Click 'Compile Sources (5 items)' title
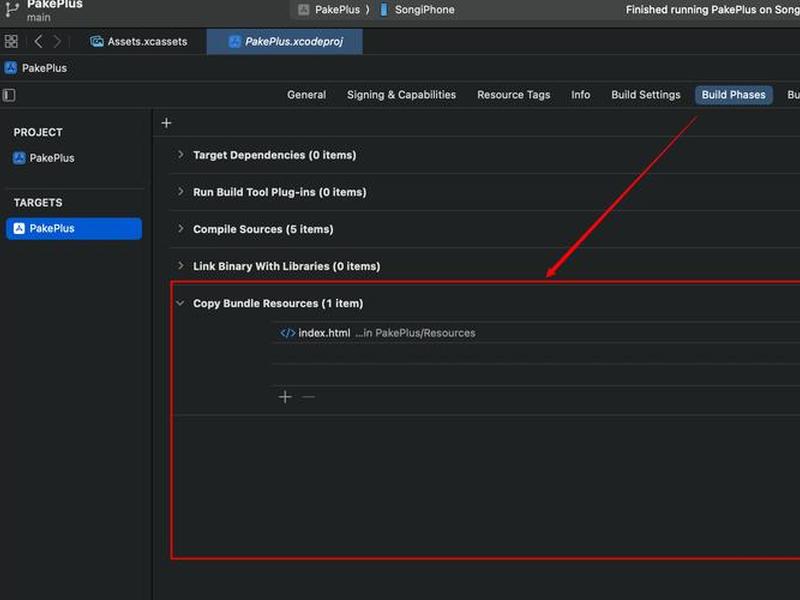Image resolution: width=800 pixels, height=600 pixels. click(263, 229)
